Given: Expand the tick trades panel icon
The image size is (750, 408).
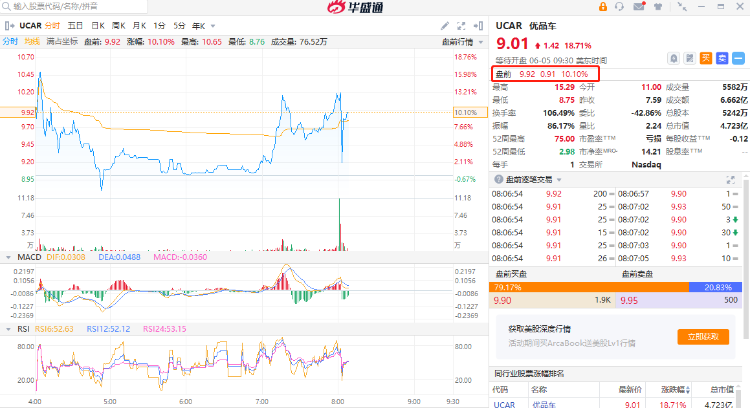Looking at the screenshot, I should coord(730,180).
